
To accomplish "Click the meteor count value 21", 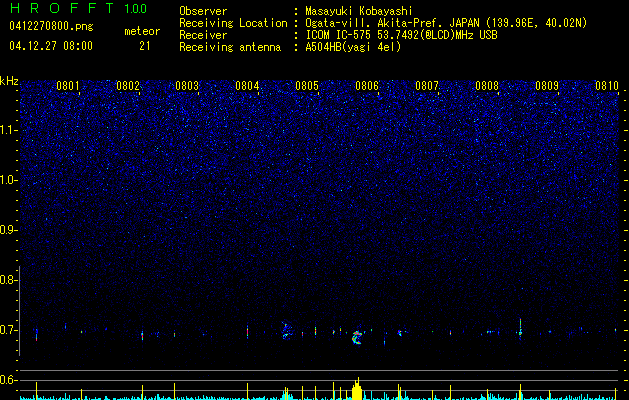I will (145, 46).
